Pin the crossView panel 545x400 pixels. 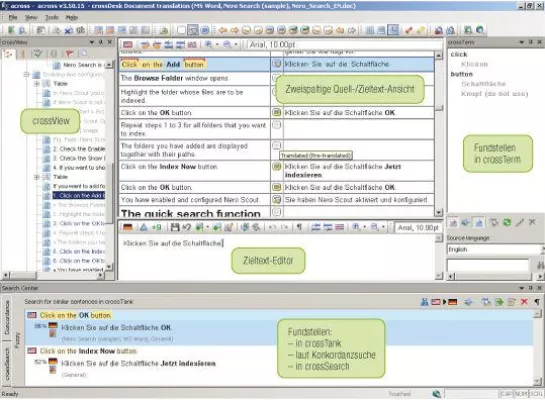point(101,42)
